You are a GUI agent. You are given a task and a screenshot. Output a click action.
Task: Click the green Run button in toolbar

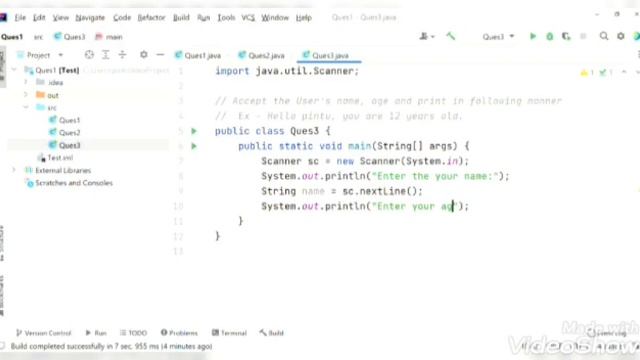533,36
